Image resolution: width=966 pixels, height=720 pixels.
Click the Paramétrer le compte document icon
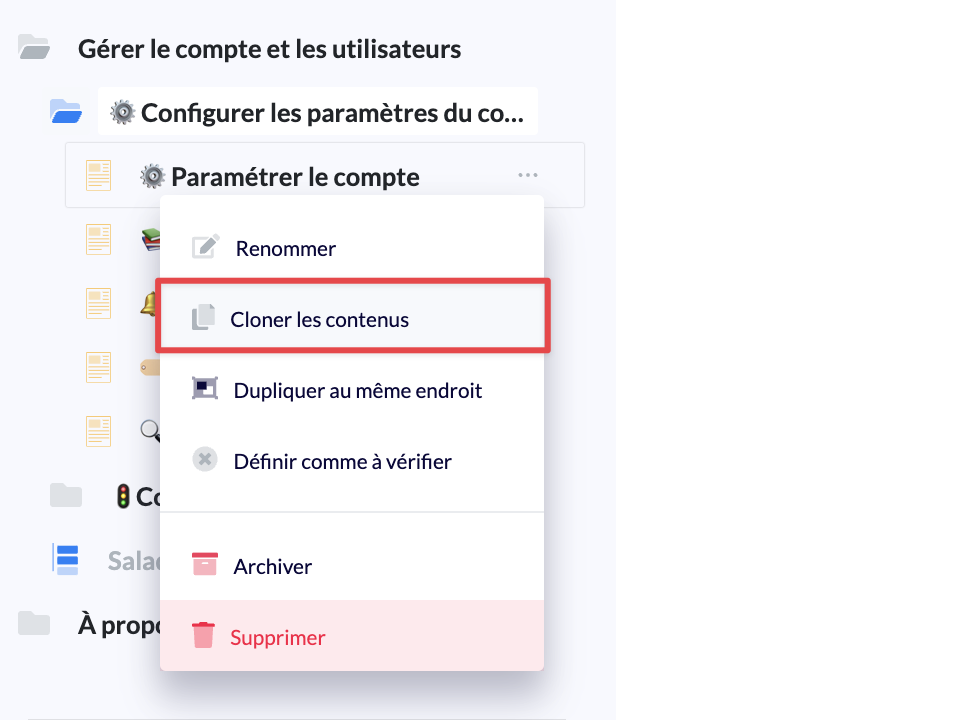click(x=98, y=176)
